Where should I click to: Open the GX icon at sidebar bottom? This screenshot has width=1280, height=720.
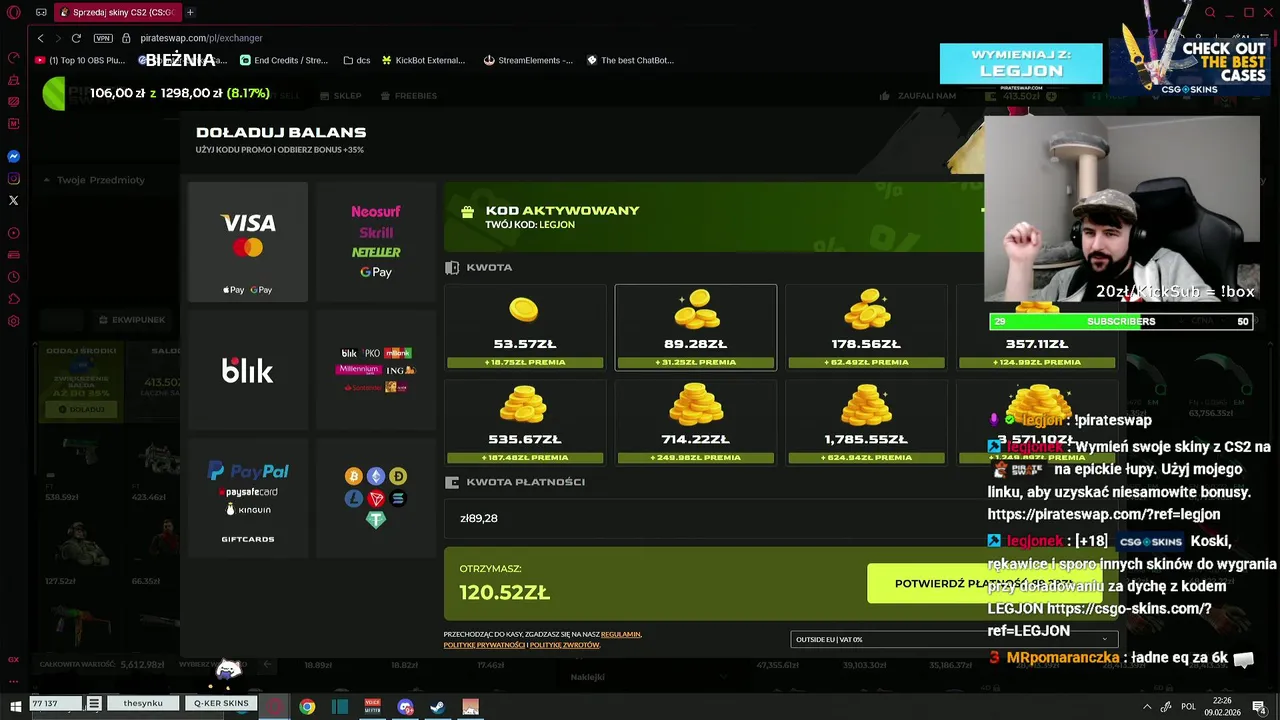tap(14, 659)
